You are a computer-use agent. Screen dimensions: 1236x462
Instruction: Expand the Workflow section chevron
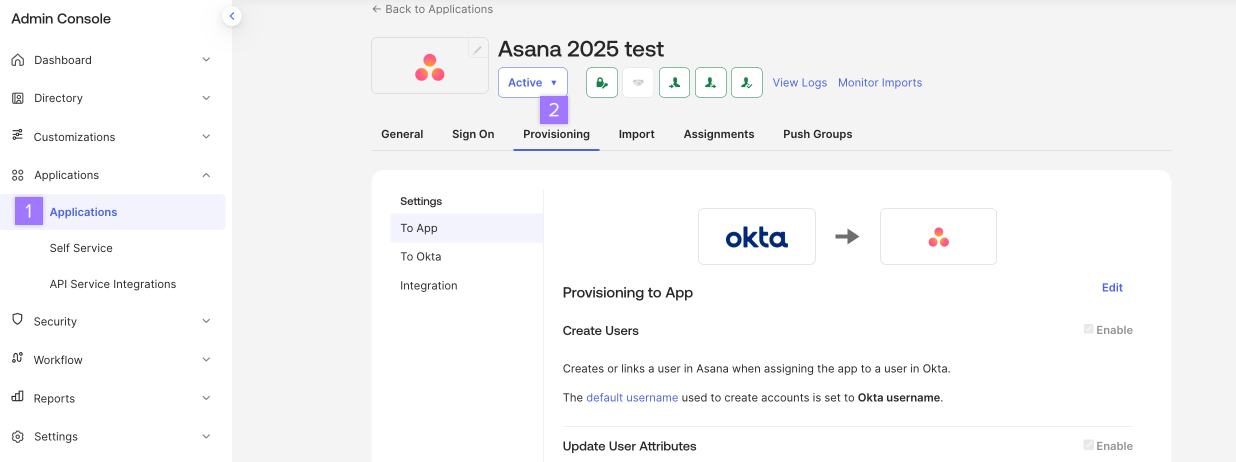[x=206, y=360]
